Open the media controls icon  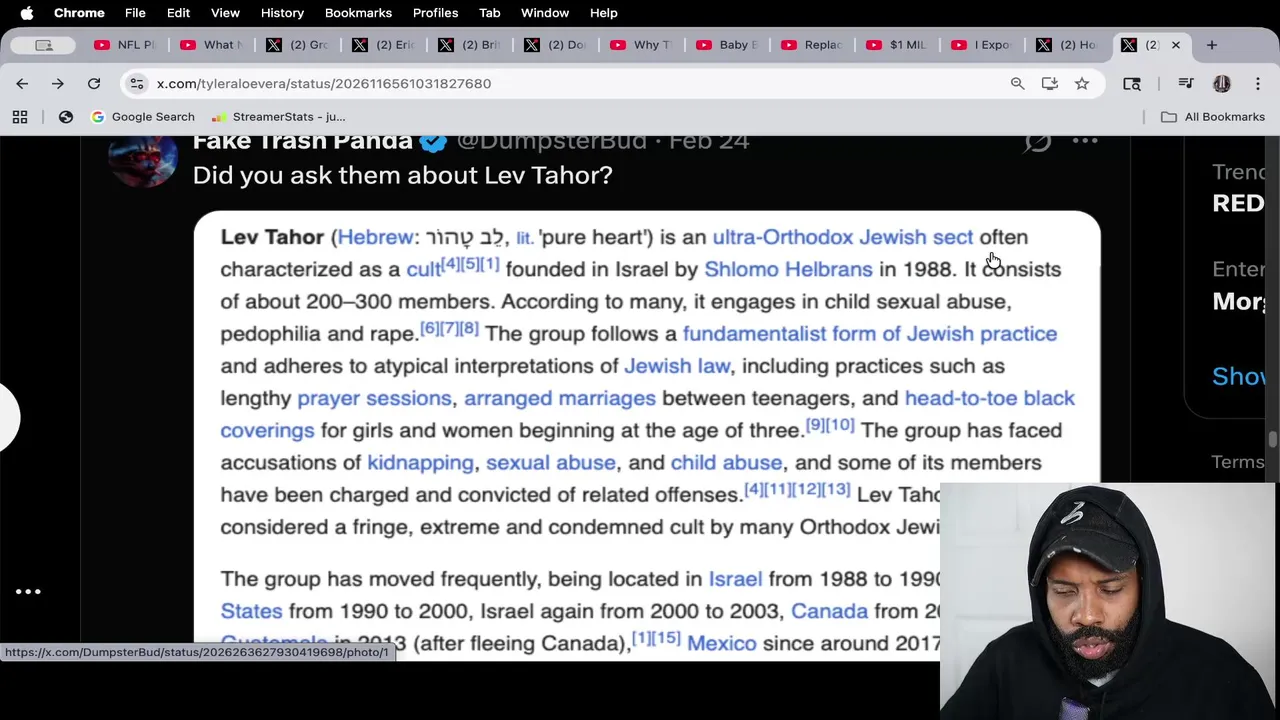pyautogui.click(x=1186, y=84)
